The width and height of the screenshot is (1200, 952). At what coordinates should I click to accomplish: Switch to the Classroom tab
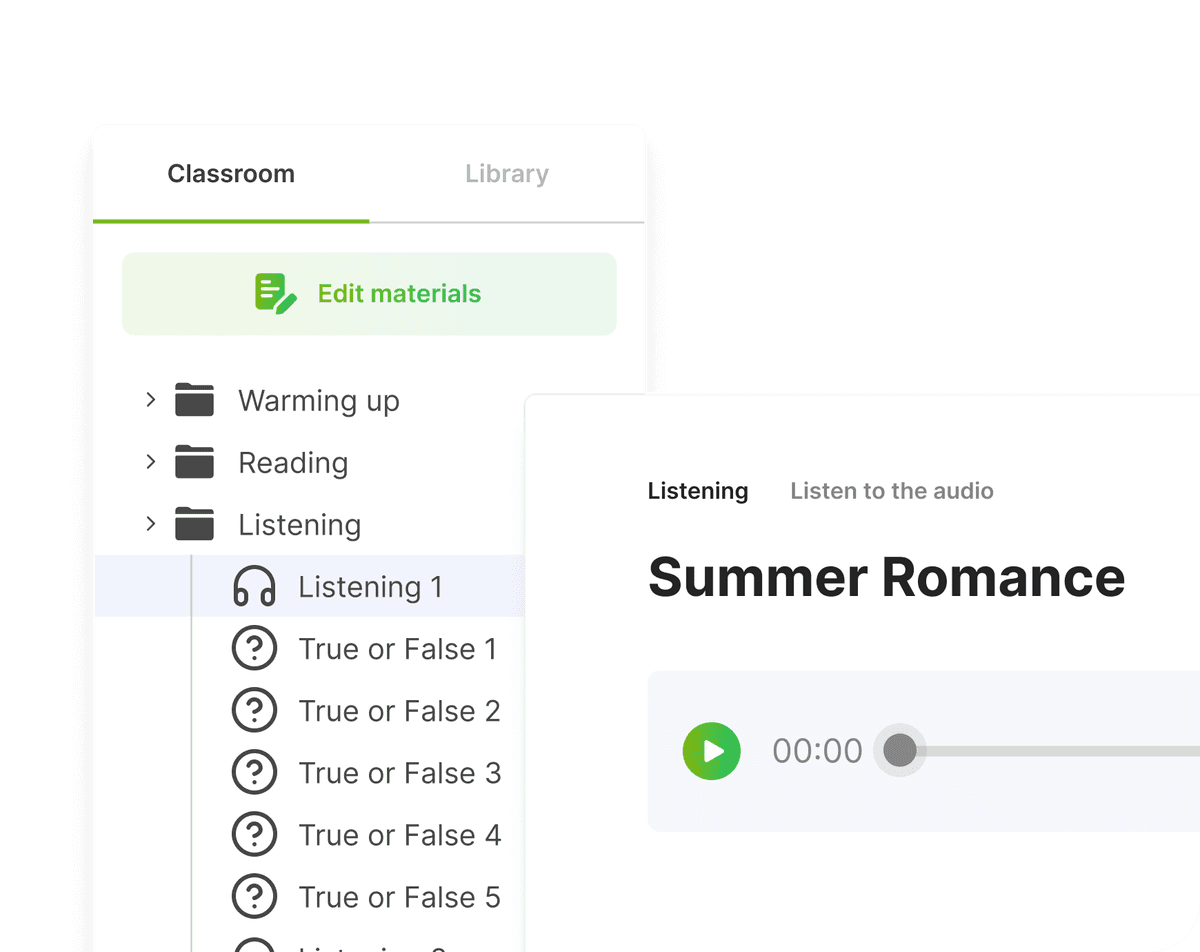(x=231, y=174)
